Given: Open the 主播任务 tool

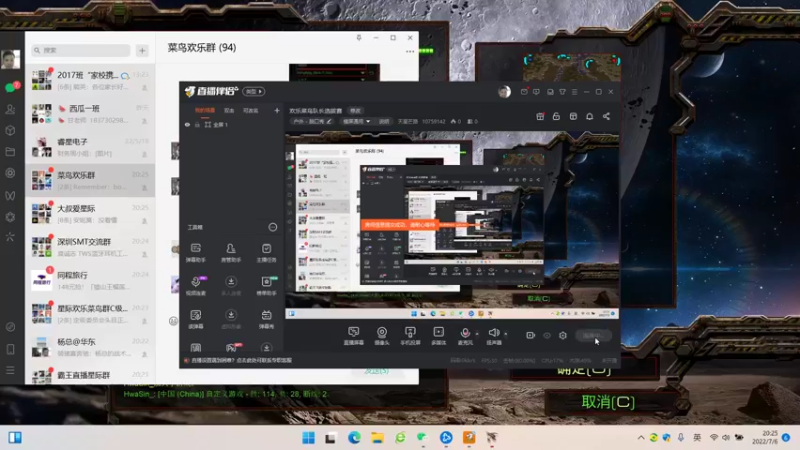Looking at the screenshot, I should pos(266,253).
